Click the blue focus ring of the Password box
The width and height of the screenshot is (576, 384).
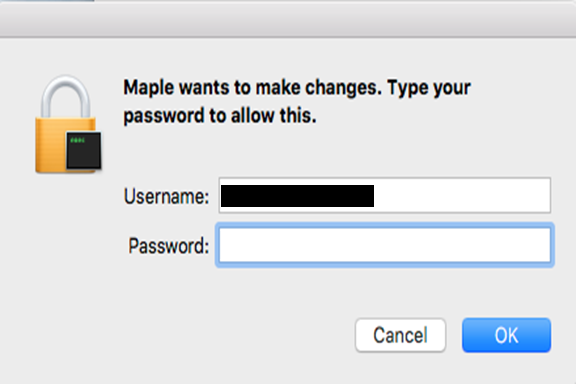pyautogui.click(x=385, y=225)
